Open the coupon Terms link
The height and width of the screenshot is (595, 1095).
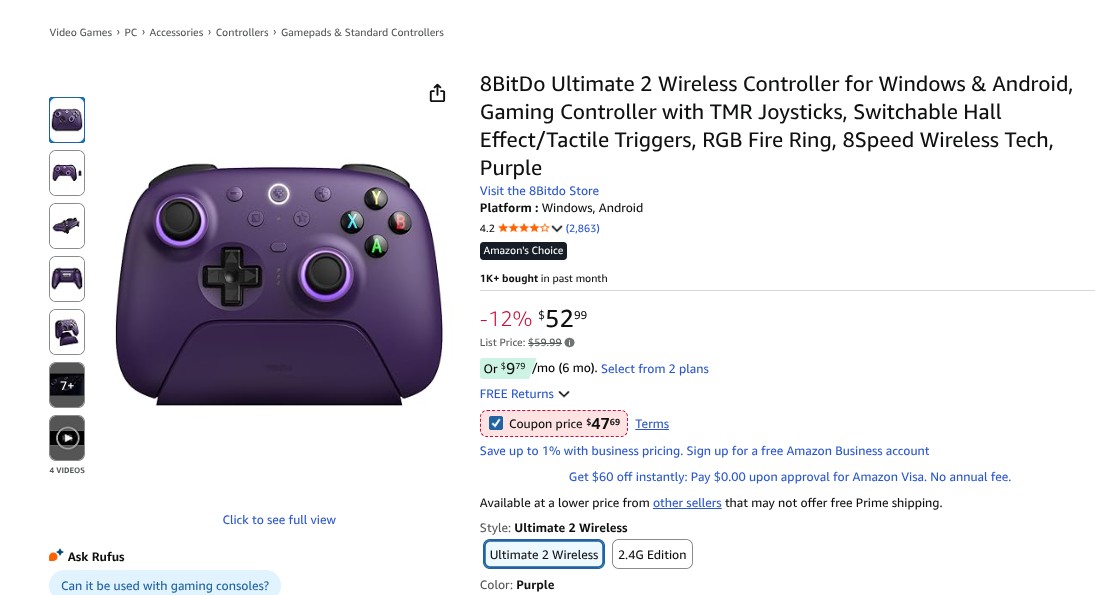coord(652,424)
